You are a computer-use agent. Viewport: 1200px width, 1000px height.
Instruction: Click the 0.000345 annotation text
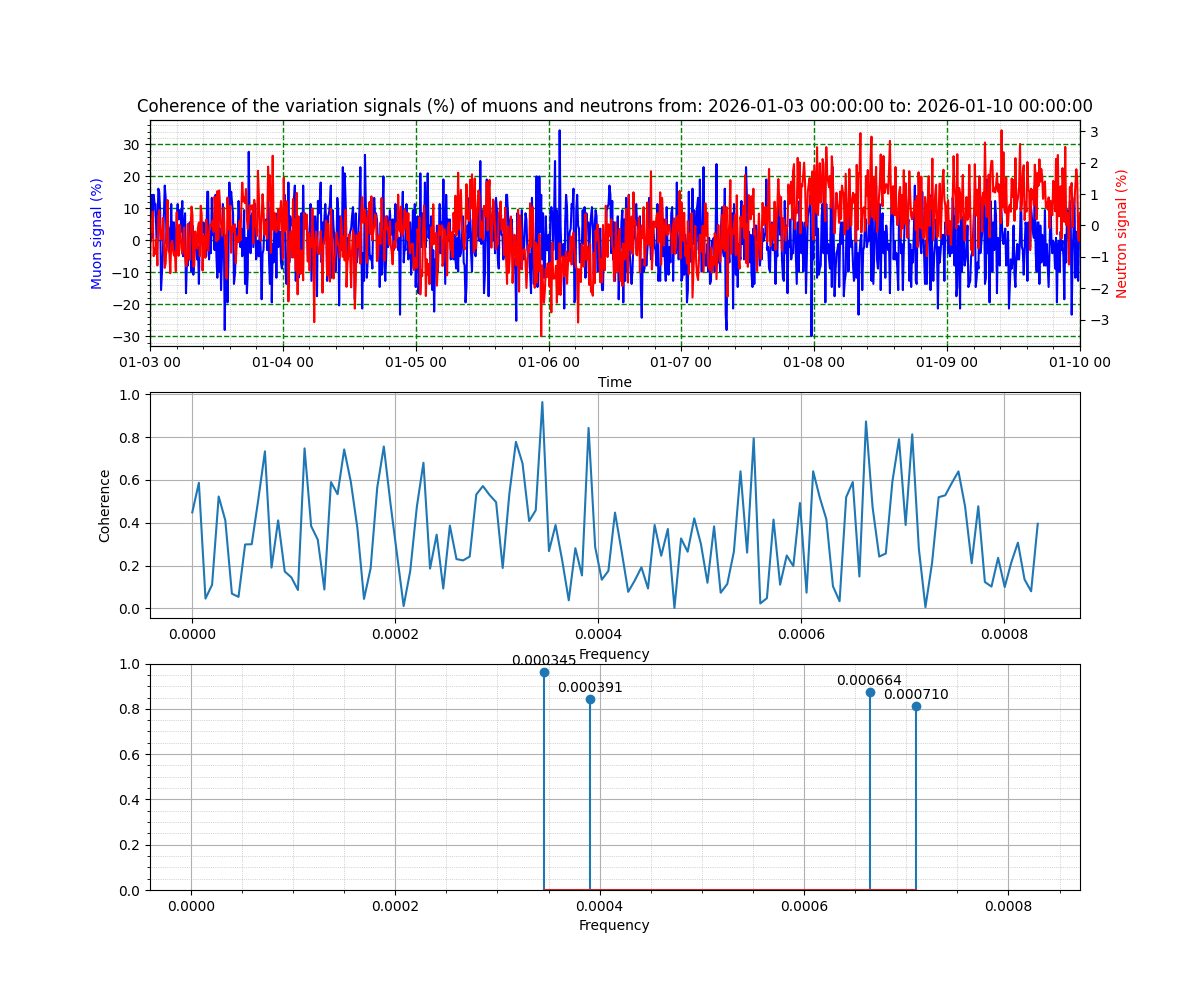(x=544, y=660)
